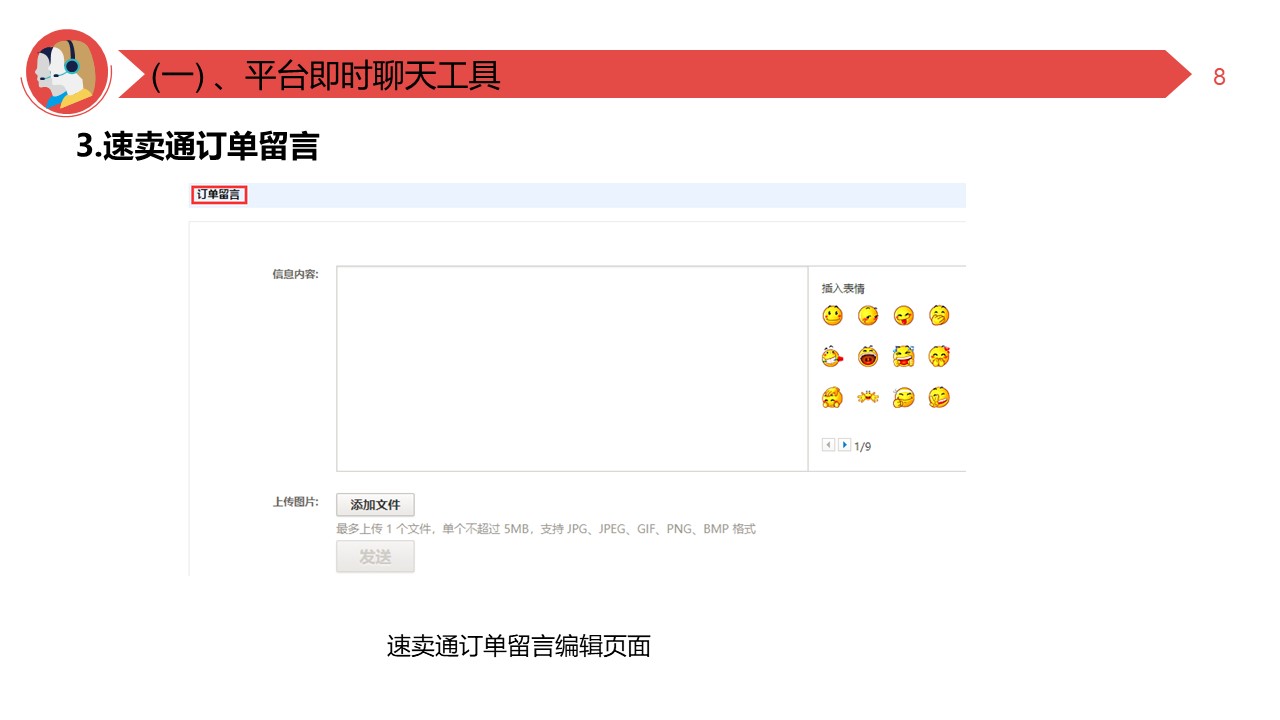Click the slide title 平台即时聊天工具
This screenshot has width=1280, height=720.
[x=372, y=75]
